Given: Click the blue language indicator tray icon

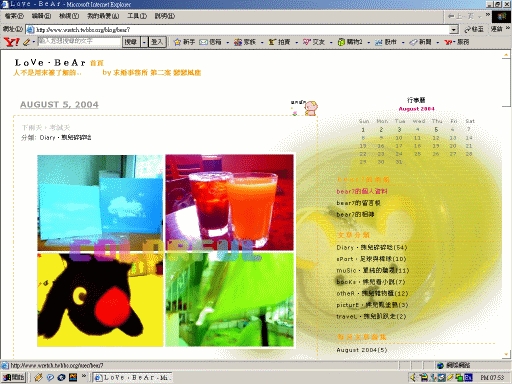Looking at the screenshot, I should pyautogui.click(x=468, y=377).
